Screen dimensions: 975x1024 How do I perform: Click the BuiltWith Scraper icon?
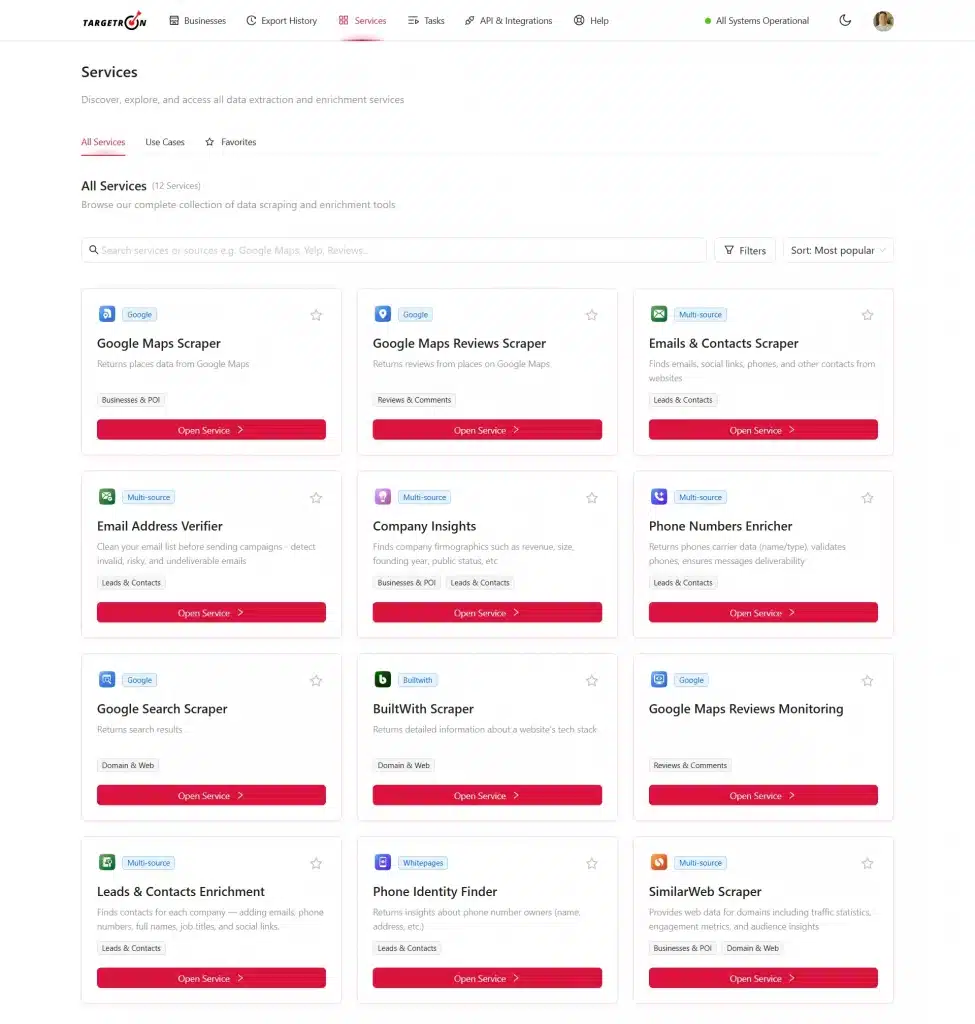point(383,680)
